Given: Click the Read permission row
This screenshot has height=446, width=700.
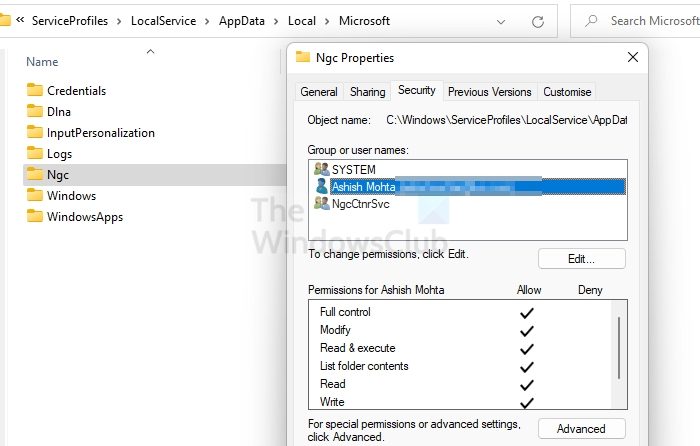Looking at the screenshot, I should [460, 384].
